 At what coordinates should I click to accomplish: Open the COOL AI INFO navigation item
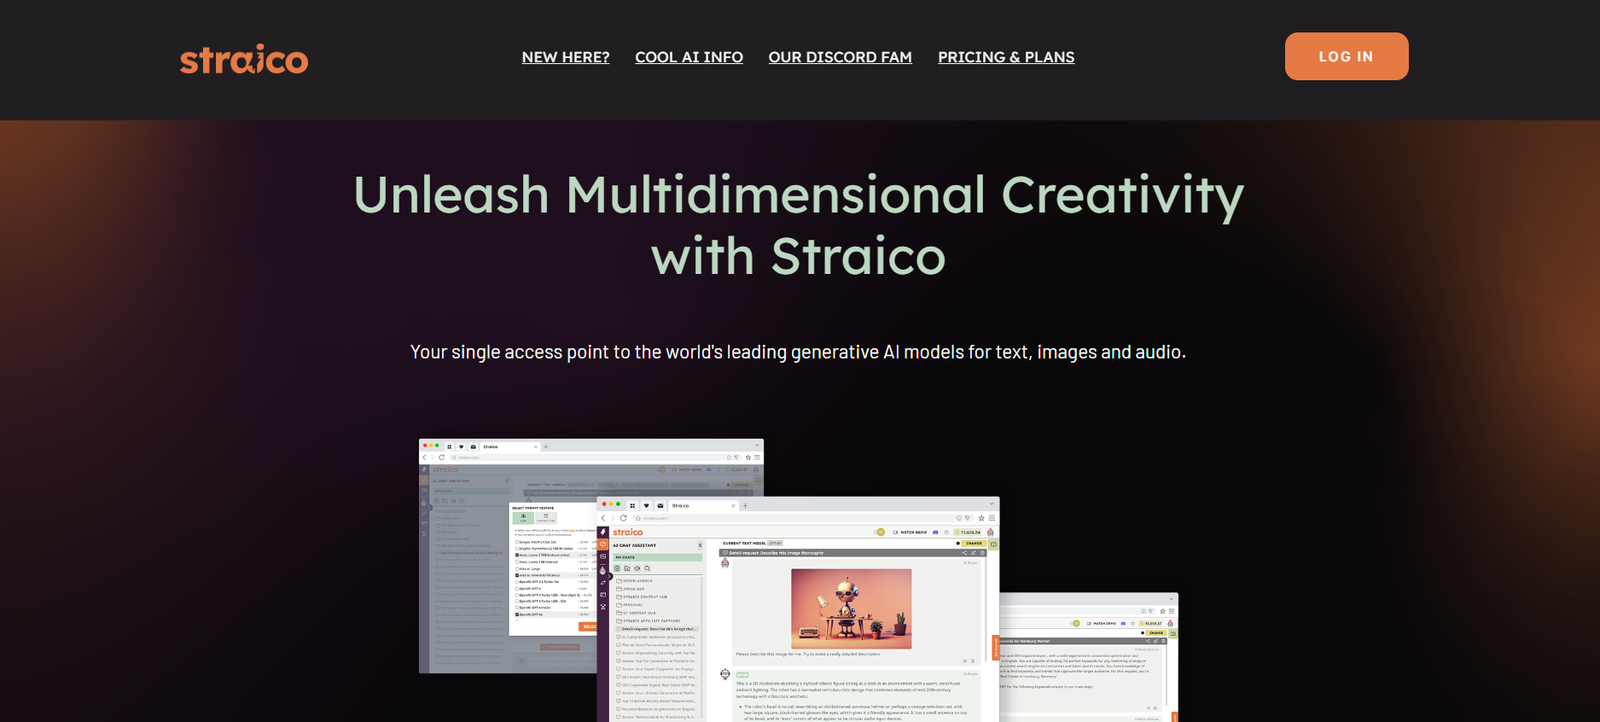point(689,57)
